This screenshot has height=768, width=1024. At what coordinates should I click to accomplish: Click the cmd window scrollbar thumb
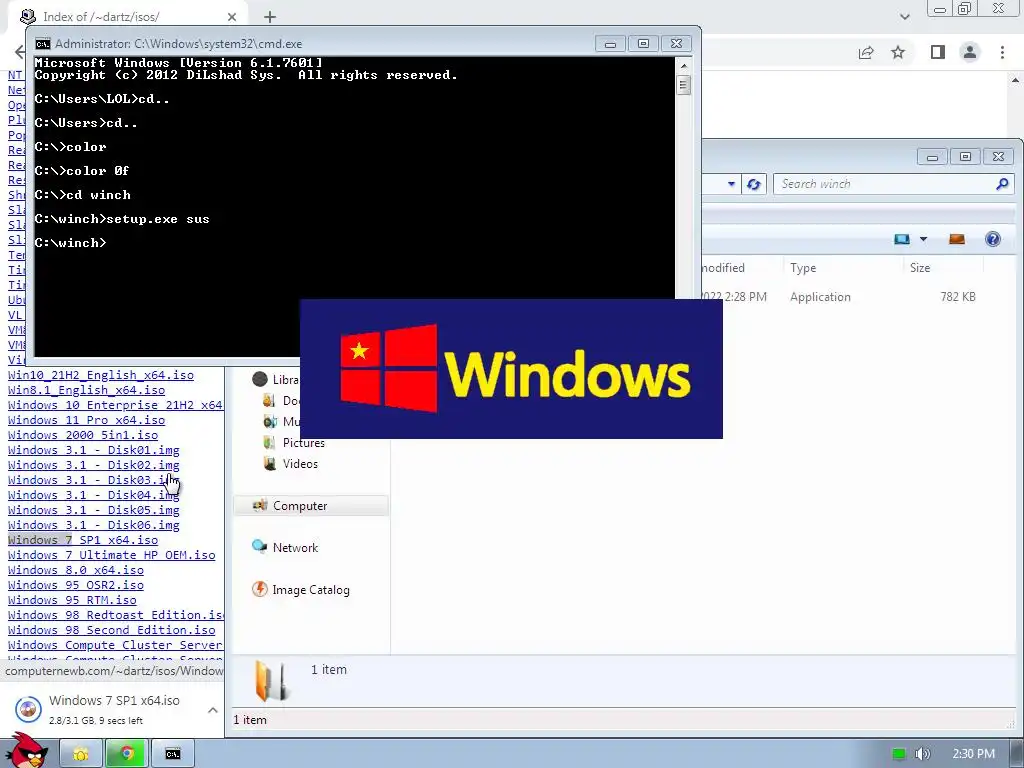[683, 85]
